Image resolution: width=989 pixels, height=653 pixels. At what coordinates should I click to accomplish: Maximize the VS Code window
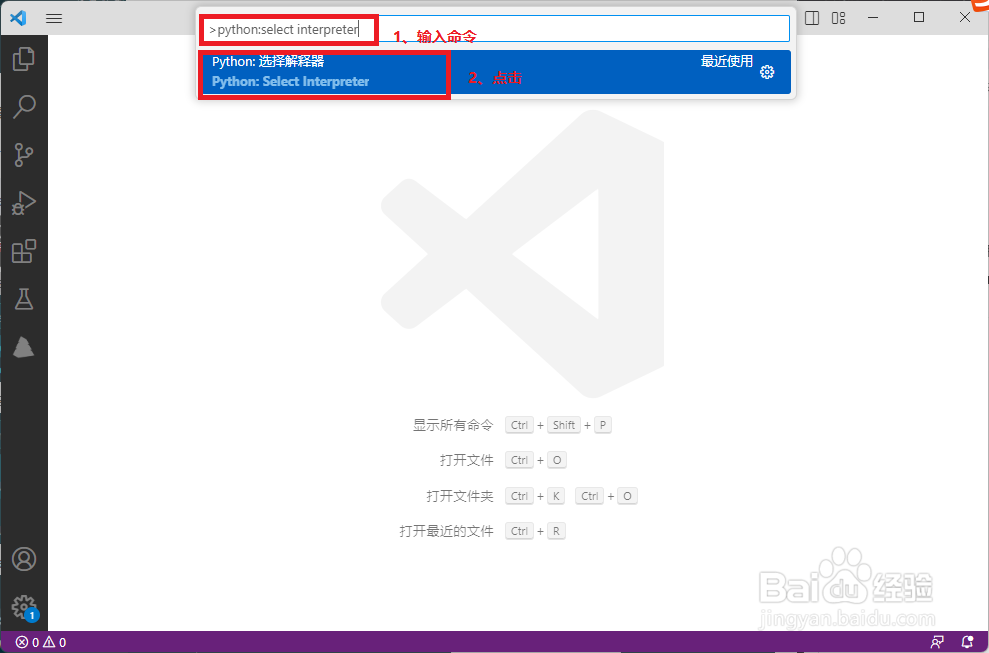(x=919, y=18)
